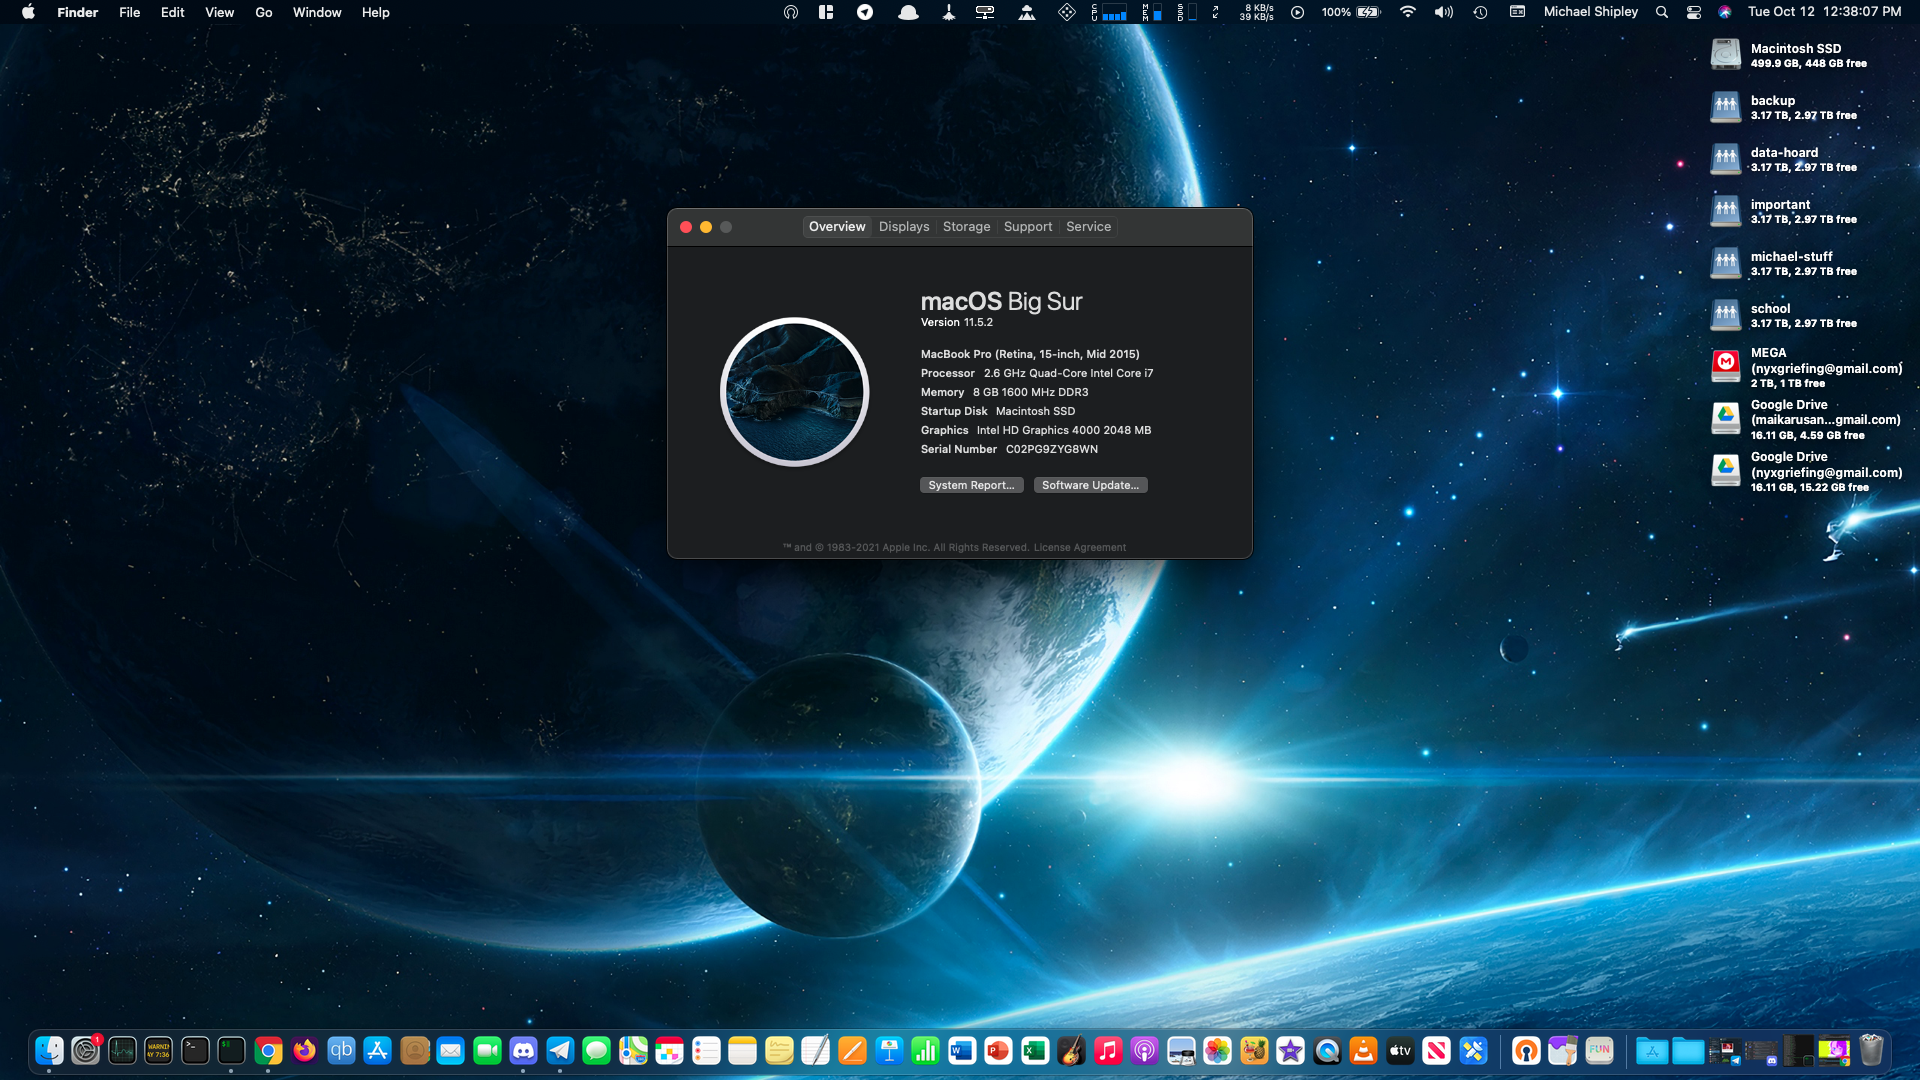
Task: Click the Wi-Fi menu bar icon
Action: click(x=1407, y=12)
